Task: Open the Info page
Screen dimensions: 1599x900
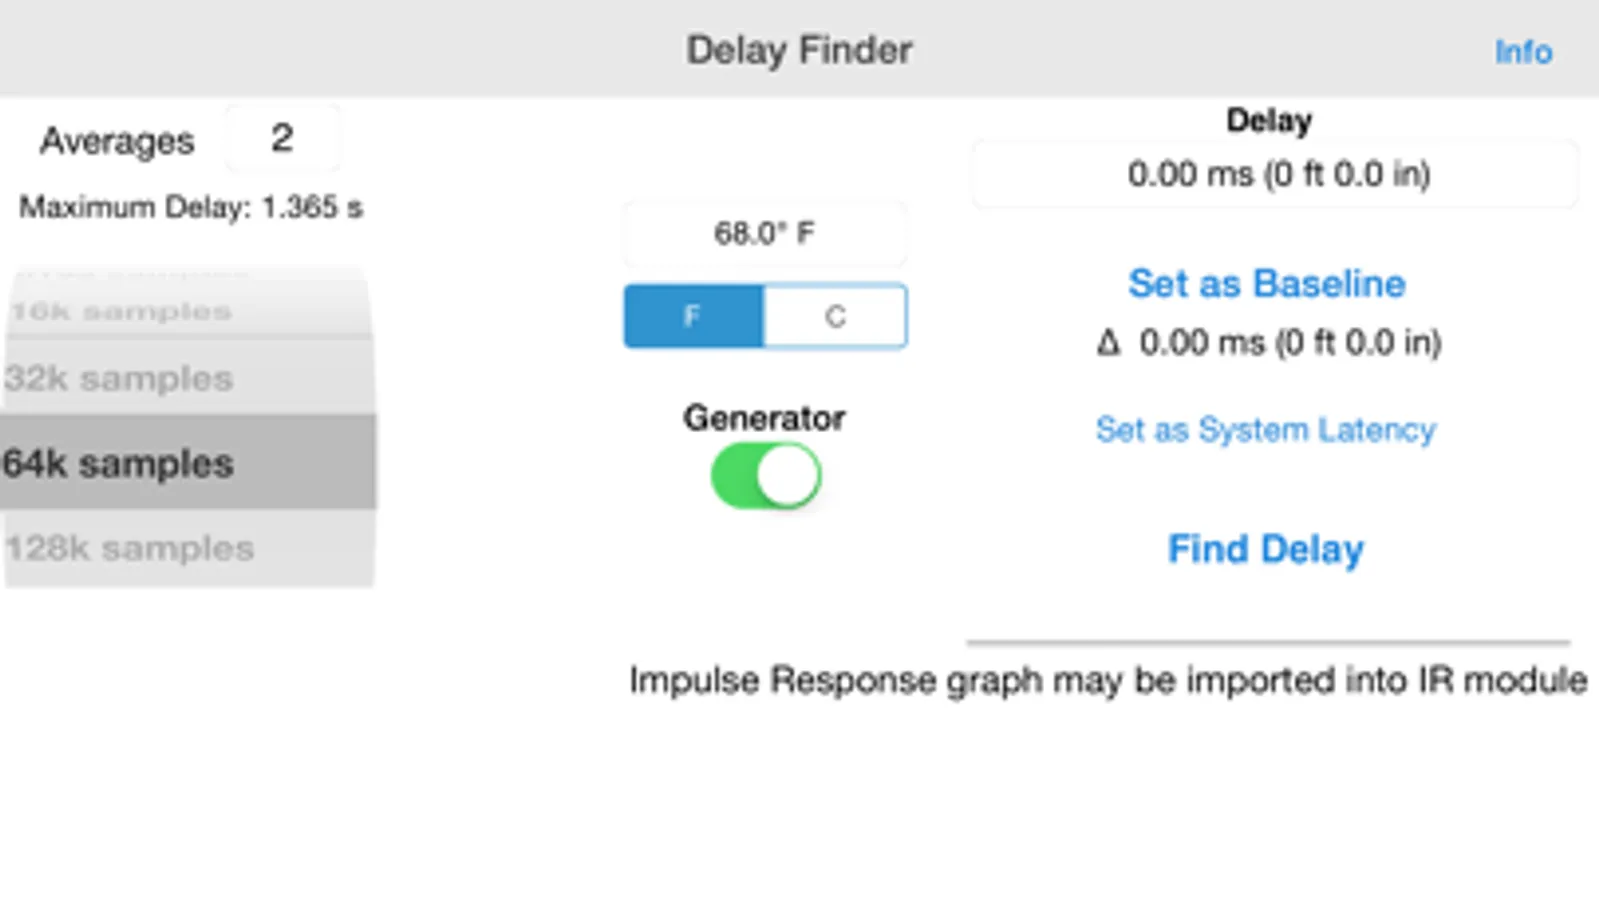Action: (x=1523, y=52)
